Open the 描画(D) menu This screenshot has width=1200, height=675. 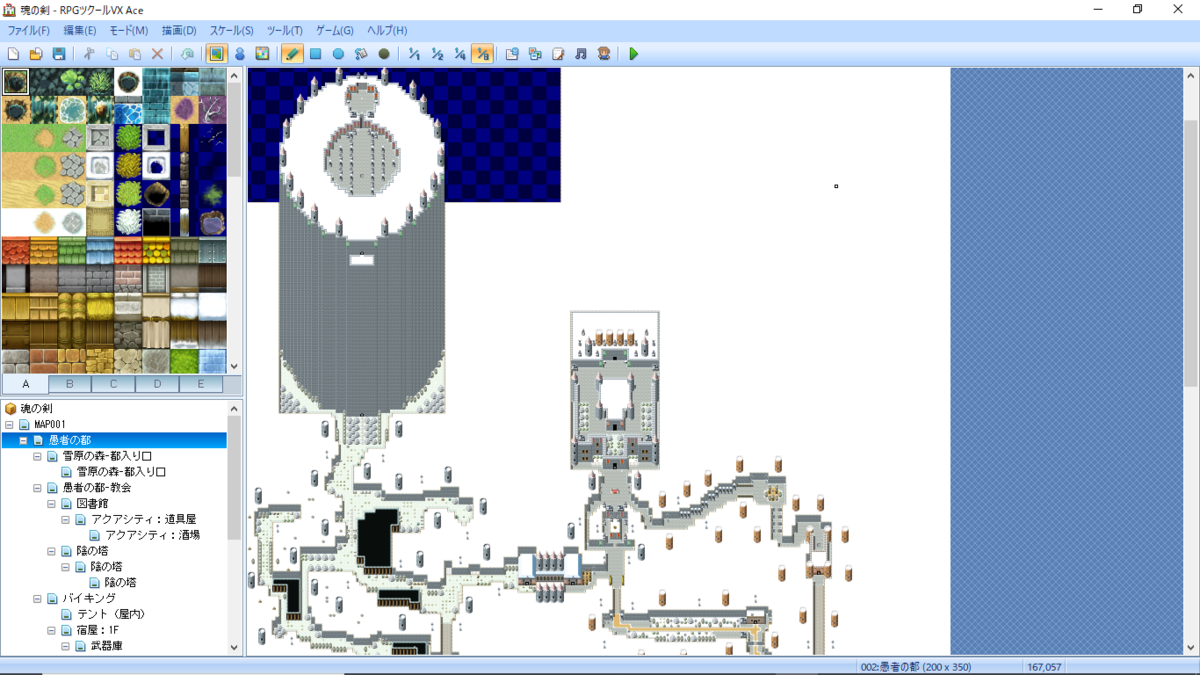coord(179,31)
